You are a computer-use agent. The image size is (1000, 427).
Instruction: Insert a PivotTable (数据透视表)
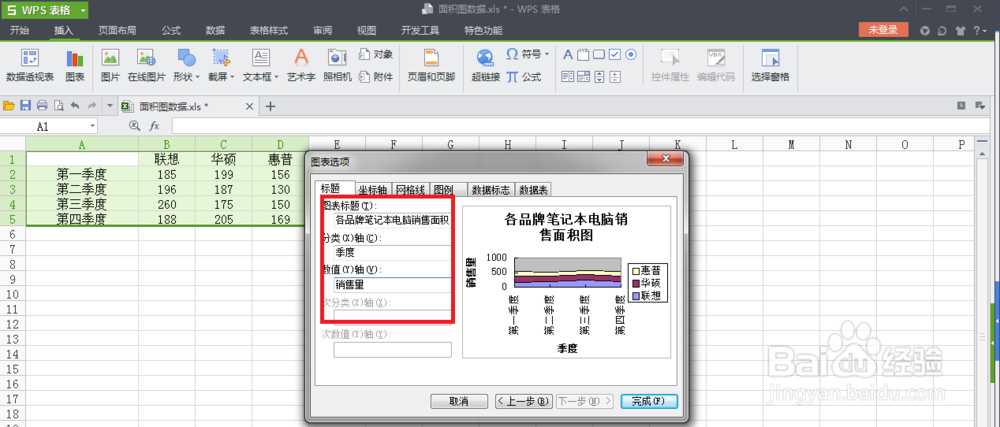click(29, 66)
